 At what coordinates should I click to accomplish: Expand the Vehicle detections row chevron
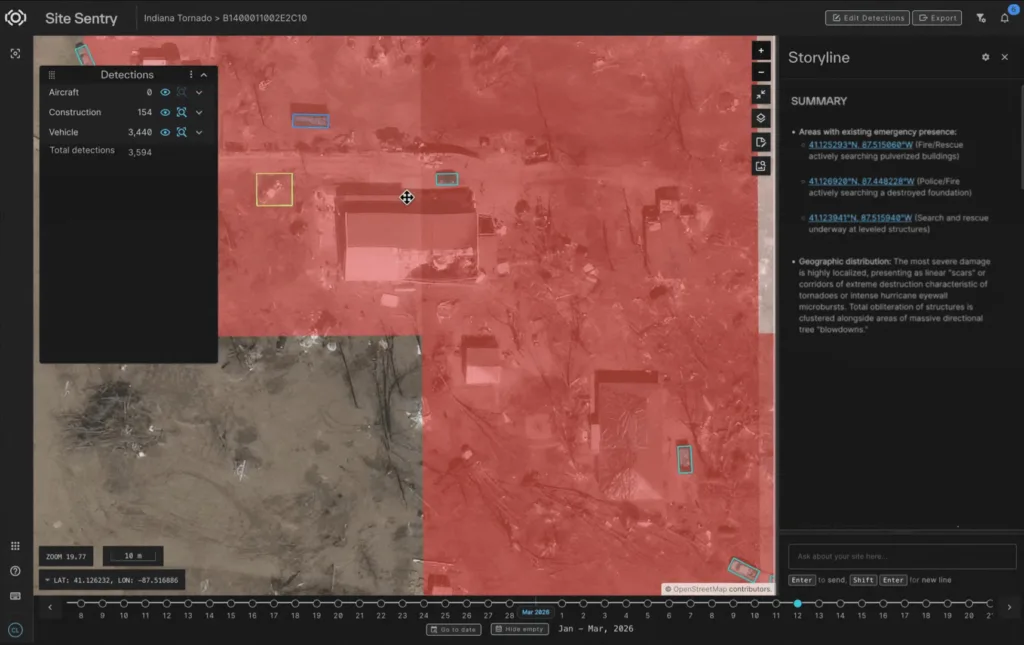[x=199, y=132]
